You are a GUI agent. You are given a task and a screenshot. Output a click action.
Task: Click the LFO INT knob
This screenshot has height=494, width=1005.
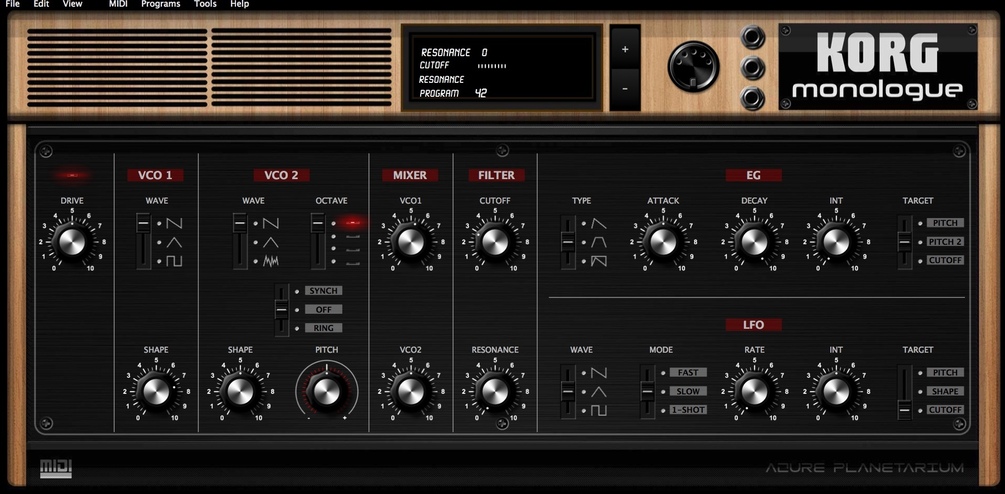click(836, 391)
